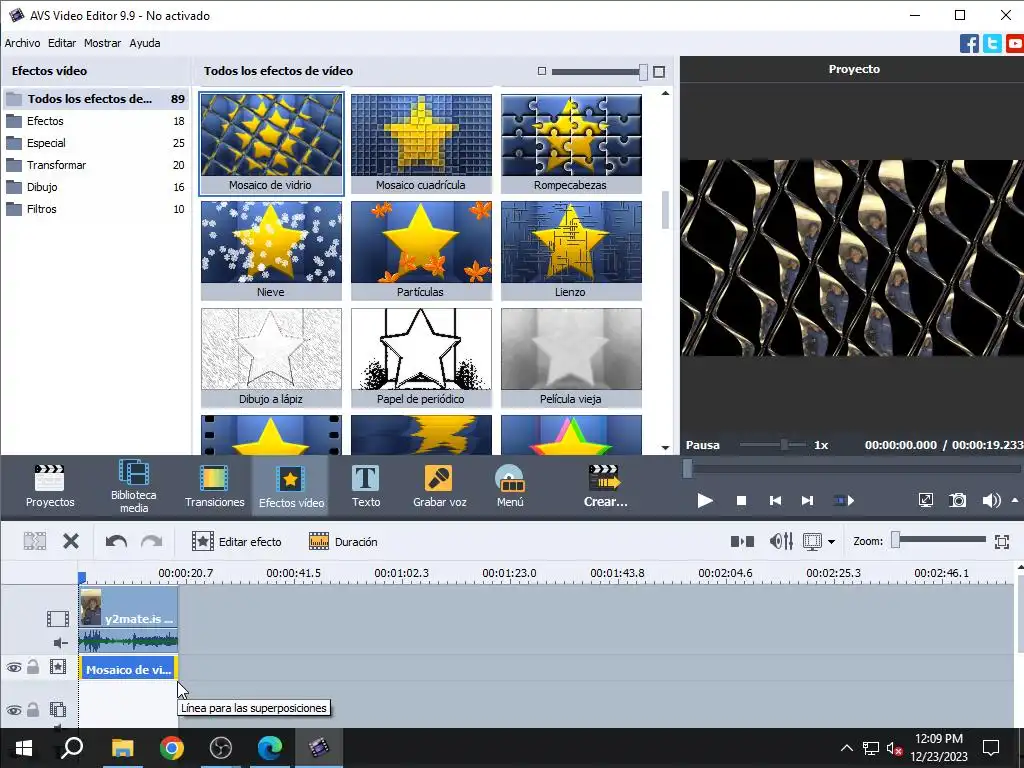Select the Mosaico de vi... clip on timeline
Image resolution: width=1024 pixels, height=768 pixels.
(x=129, y=669)
